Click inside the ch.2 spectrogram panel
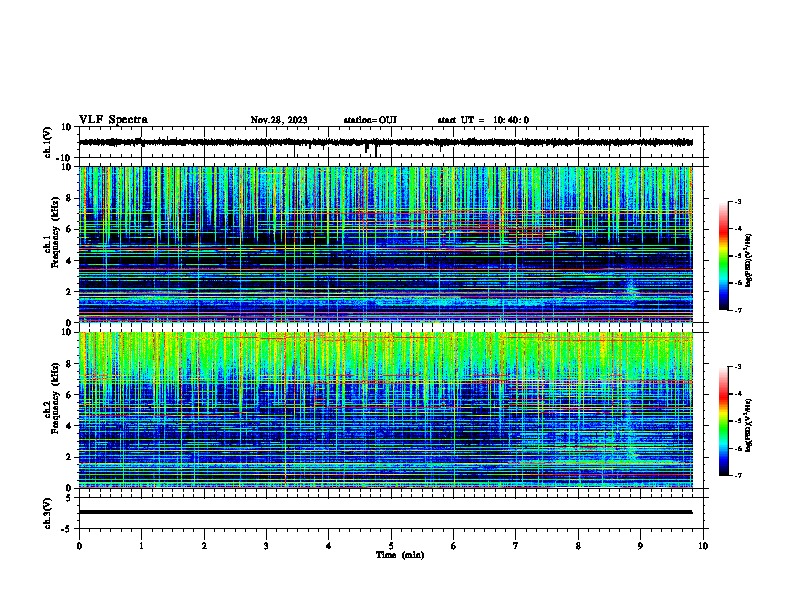792x612 pixels. click(x=386, y=410)
